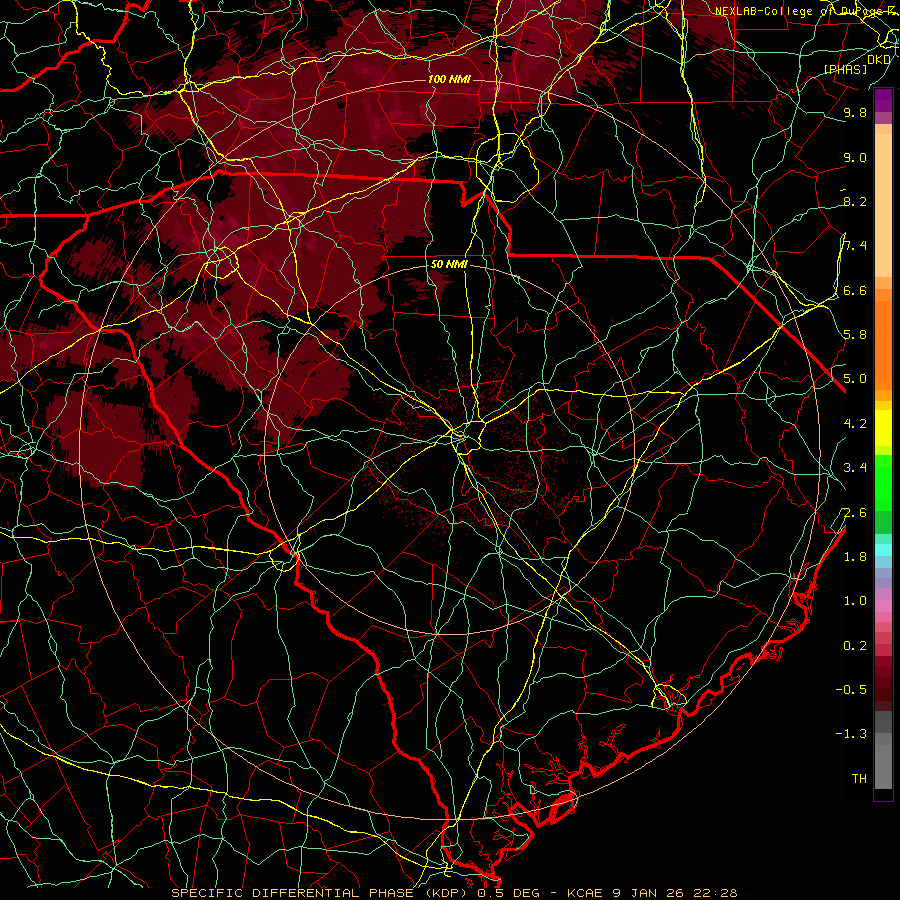Click the 50 NMI range ring label
The image size is (900, 900).
click(x=449, y=264)
